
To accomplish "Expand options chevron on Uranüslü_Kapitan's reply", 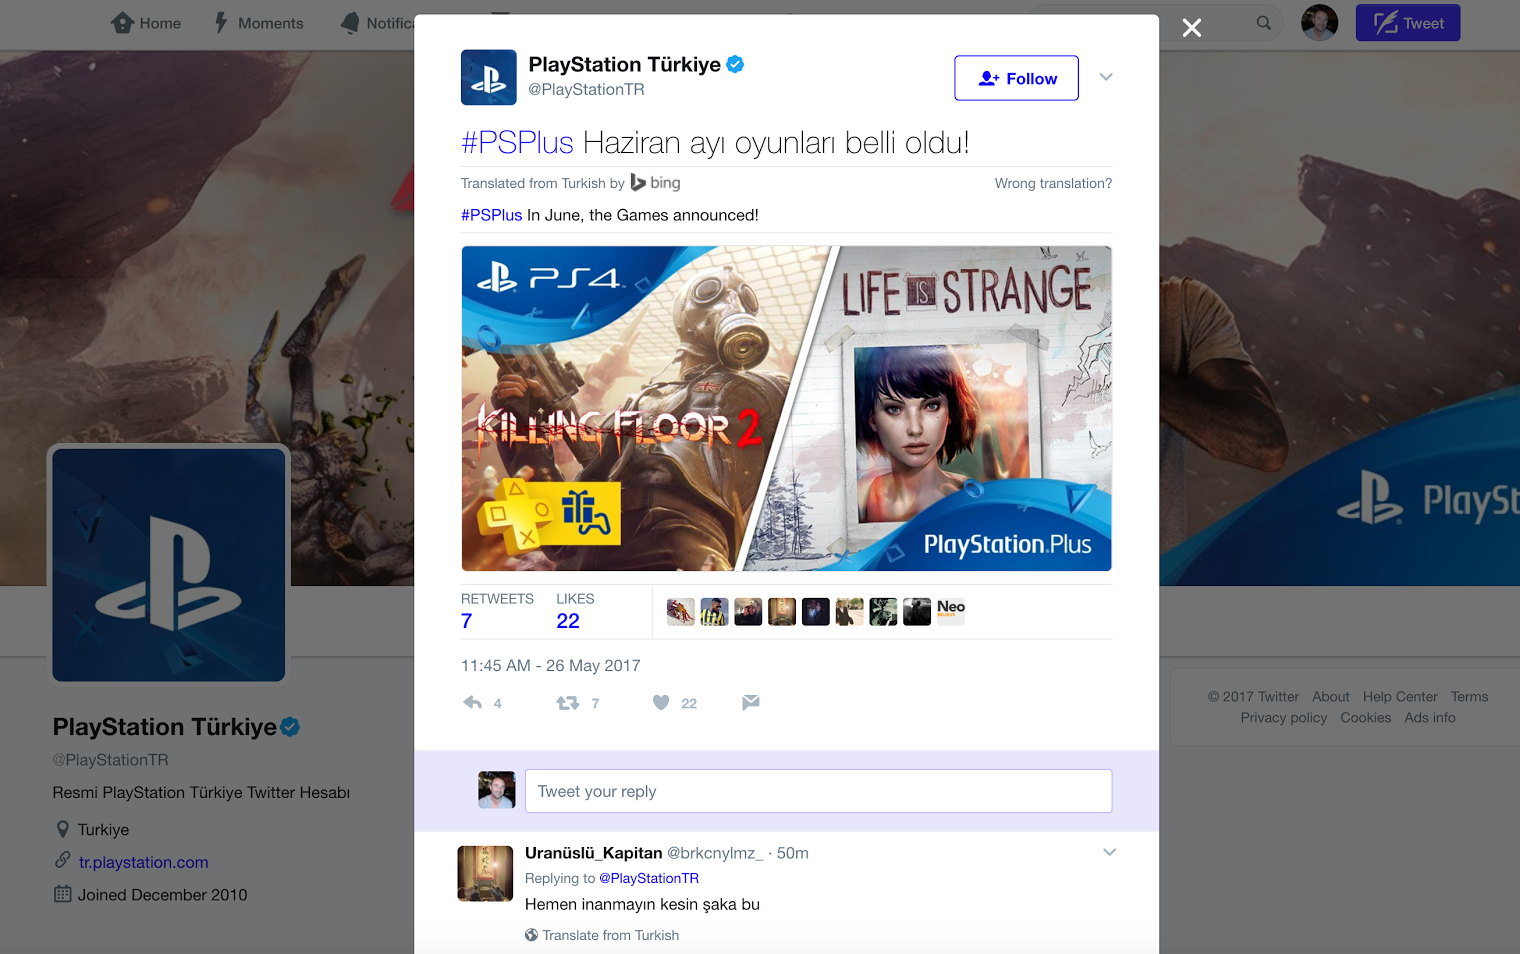I will coord(1109,852).
